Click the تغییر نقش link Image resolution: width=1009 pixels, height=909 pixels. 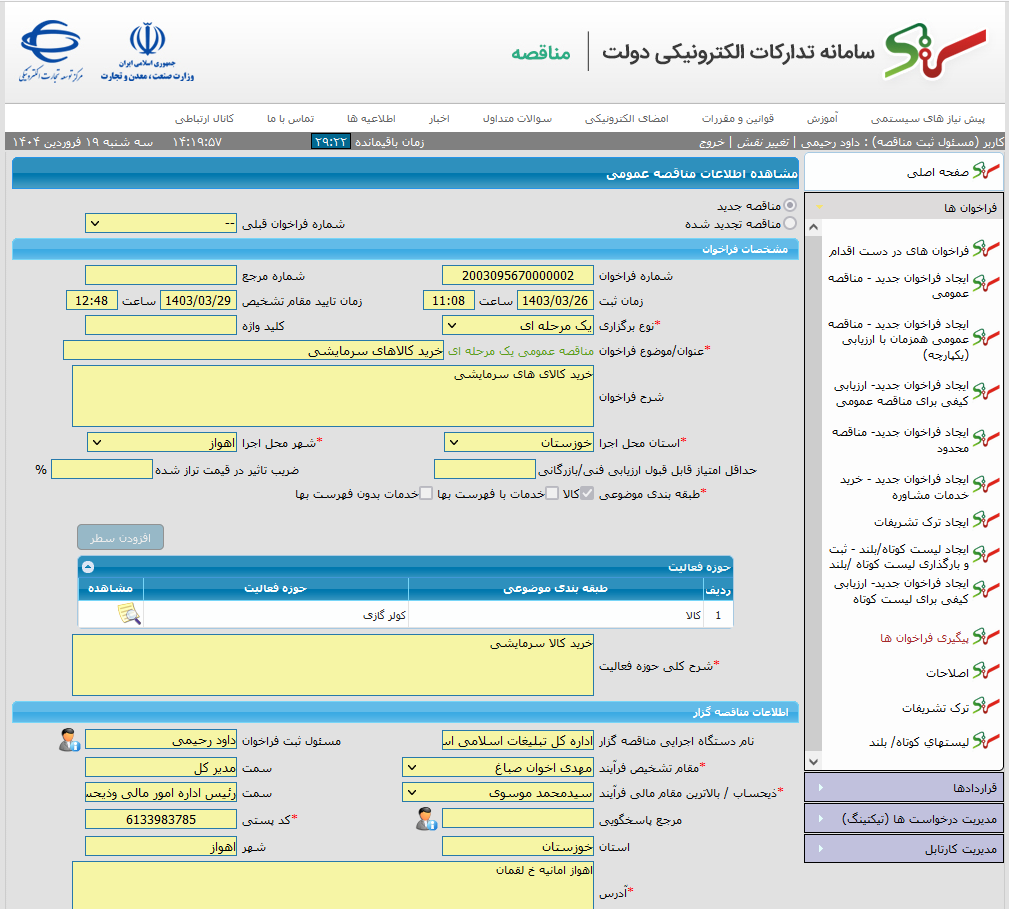(x=763, y=142)
